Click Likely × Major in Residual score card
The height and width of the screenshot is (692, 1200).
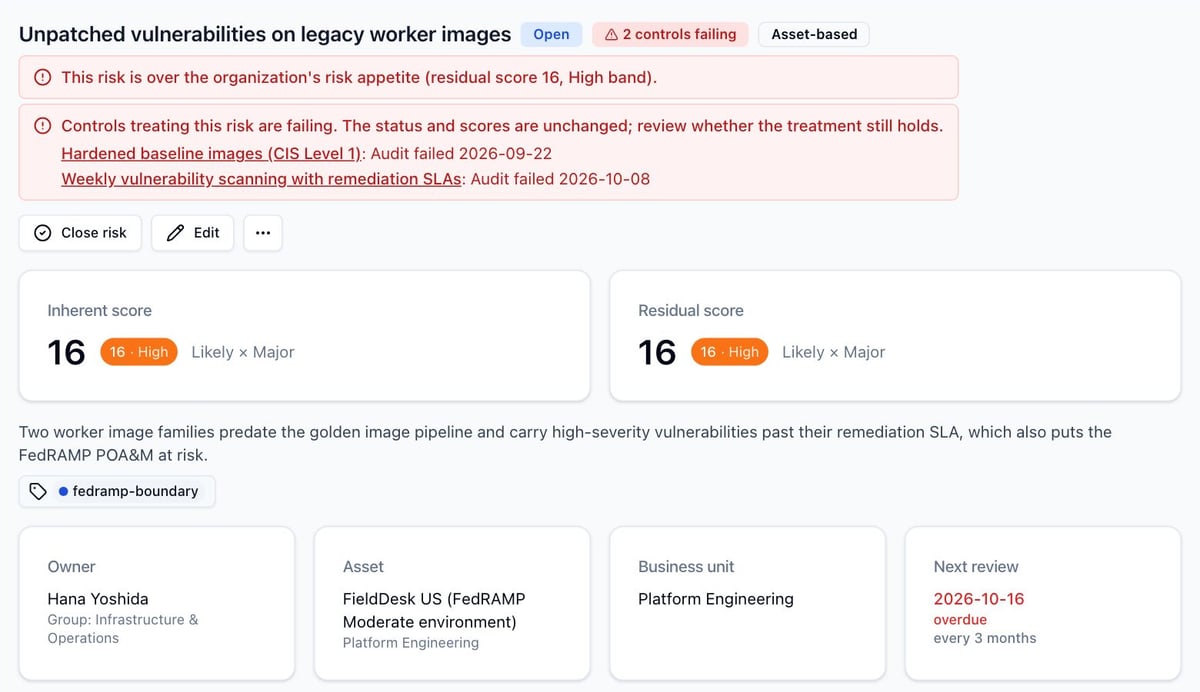click(x=834, y=352)
